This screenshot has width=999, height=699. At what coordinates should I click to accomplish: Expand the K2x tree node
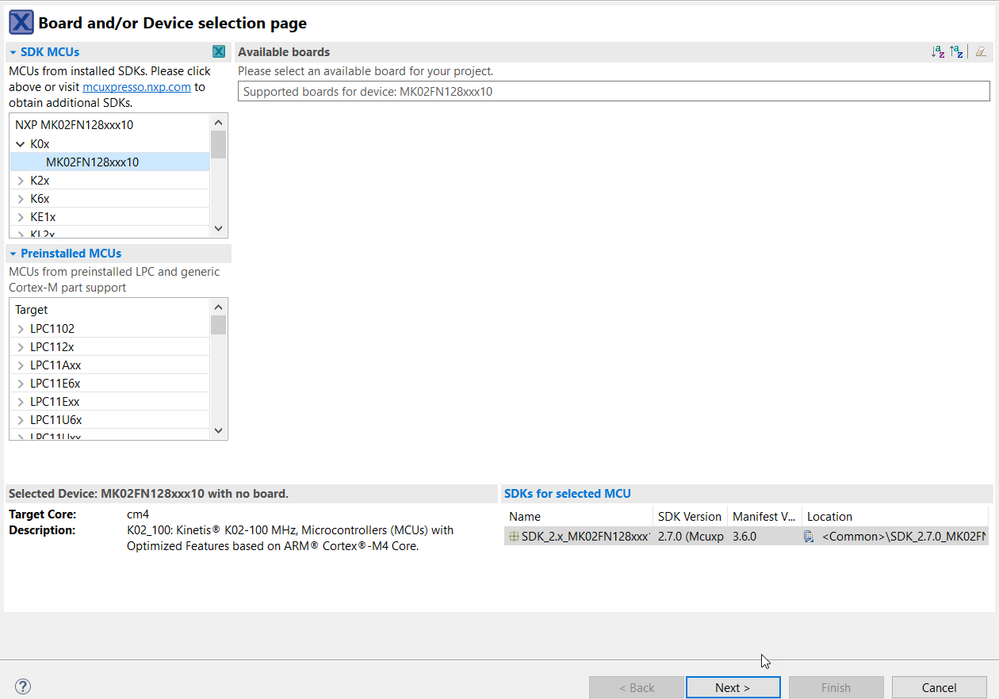pos(20,181)
